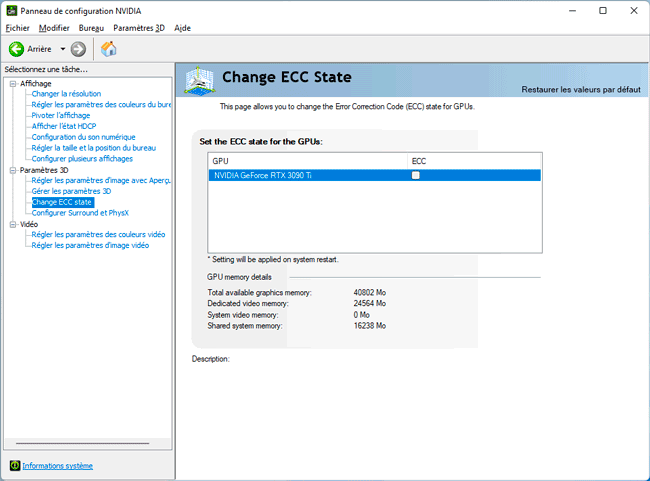Image resolution: width=650 pixels, height=481 pixels.
Task: Click Restaurer les valeurs par défaut
Action: (x=581, y=90)
